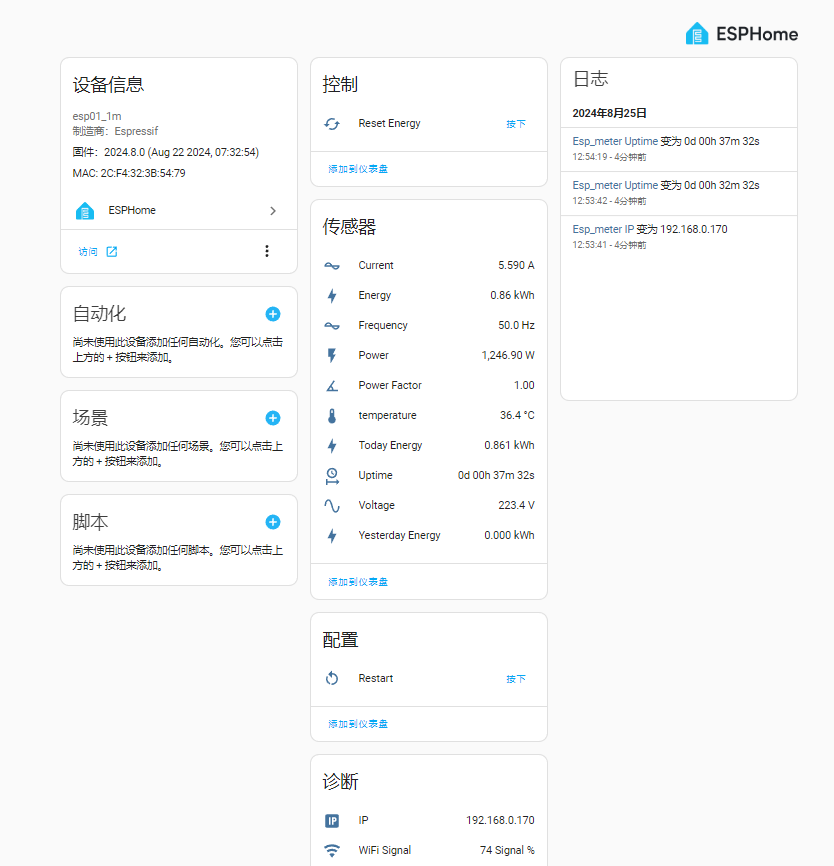Click the Power Factor angle icon
This screenshot has width=834, height=866.
coord(332,386)
